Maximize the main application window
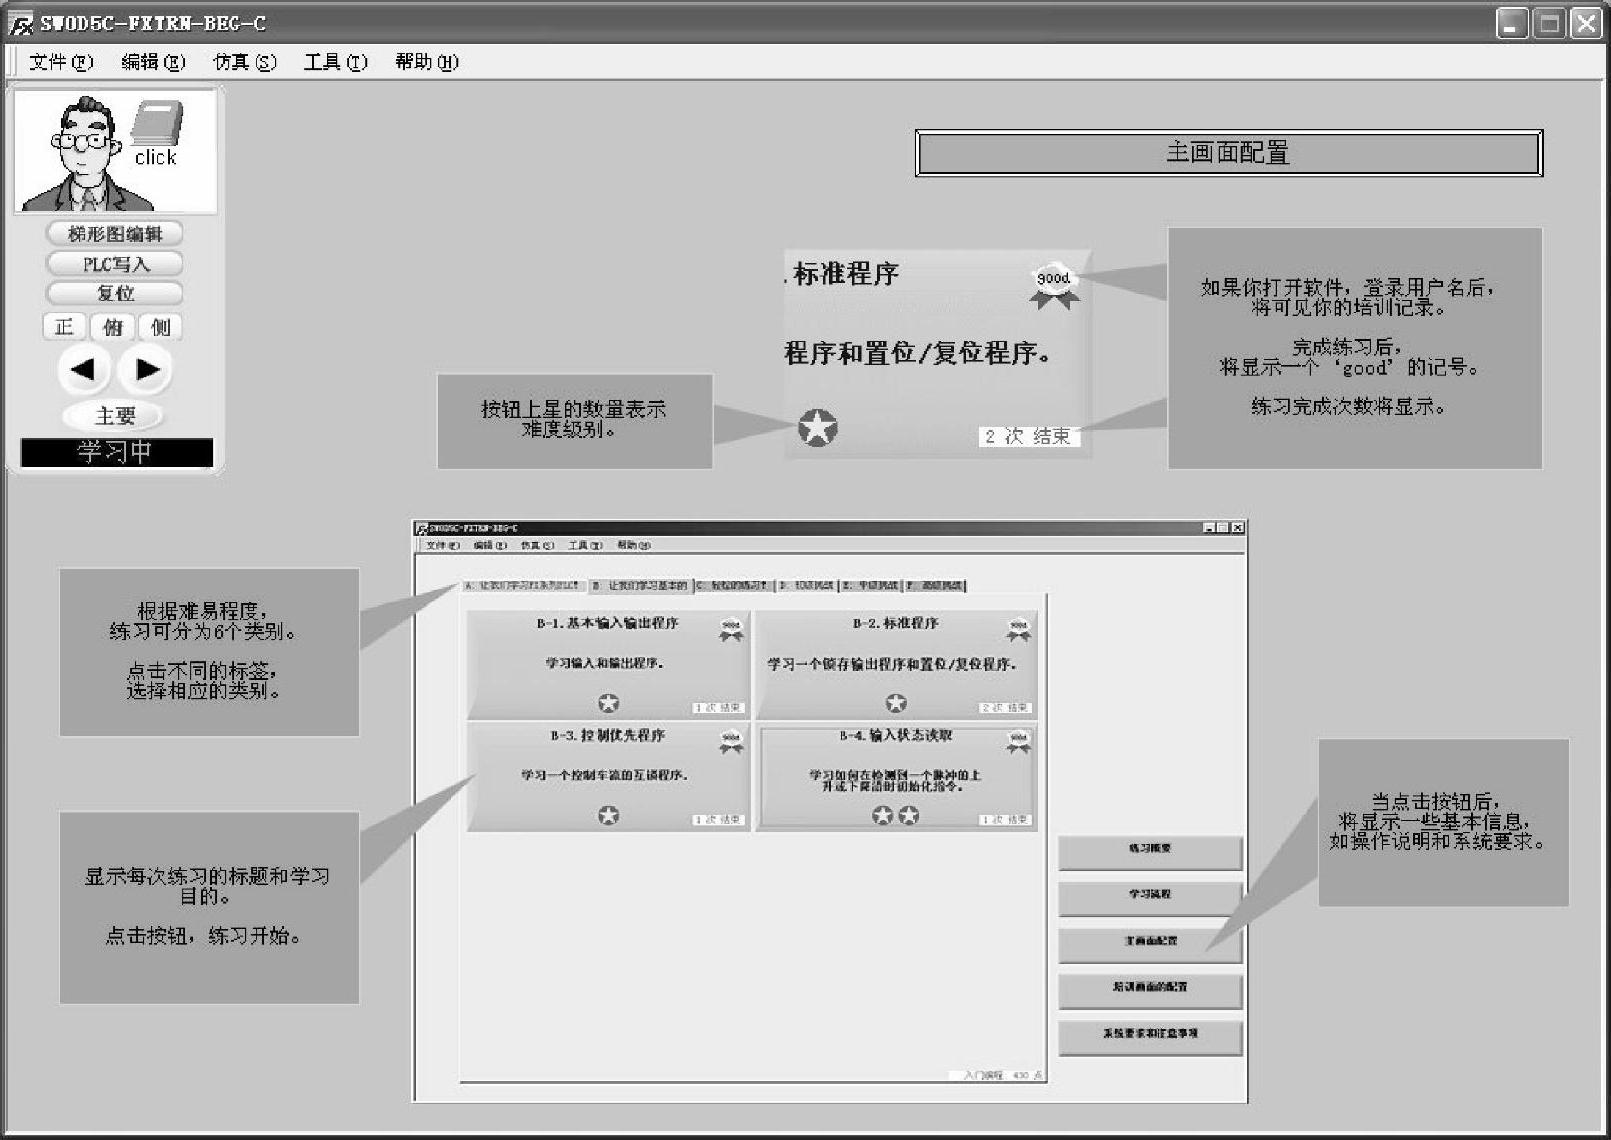Viewport: 1611px width, 1140px height. 1549,24
